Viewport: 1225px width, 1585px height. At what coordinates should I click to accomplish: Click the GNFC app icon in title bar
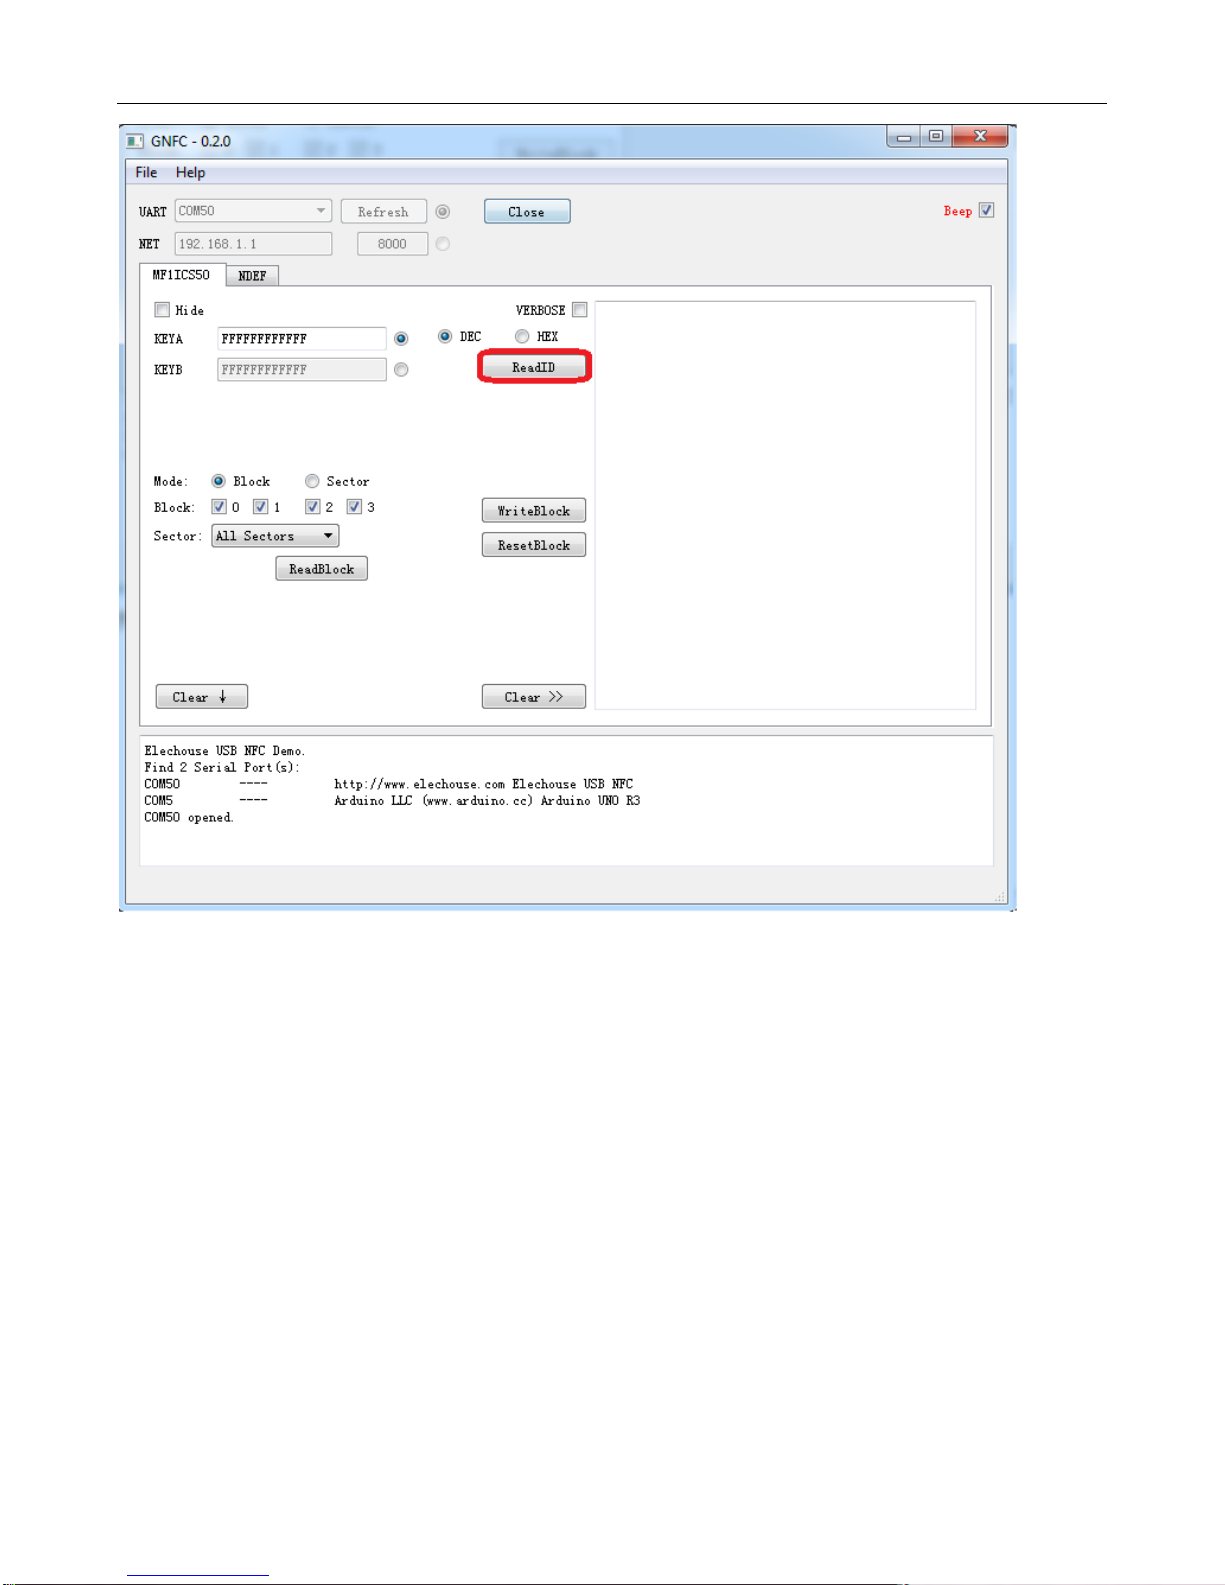pyautogui.click(x=135, y=141)
